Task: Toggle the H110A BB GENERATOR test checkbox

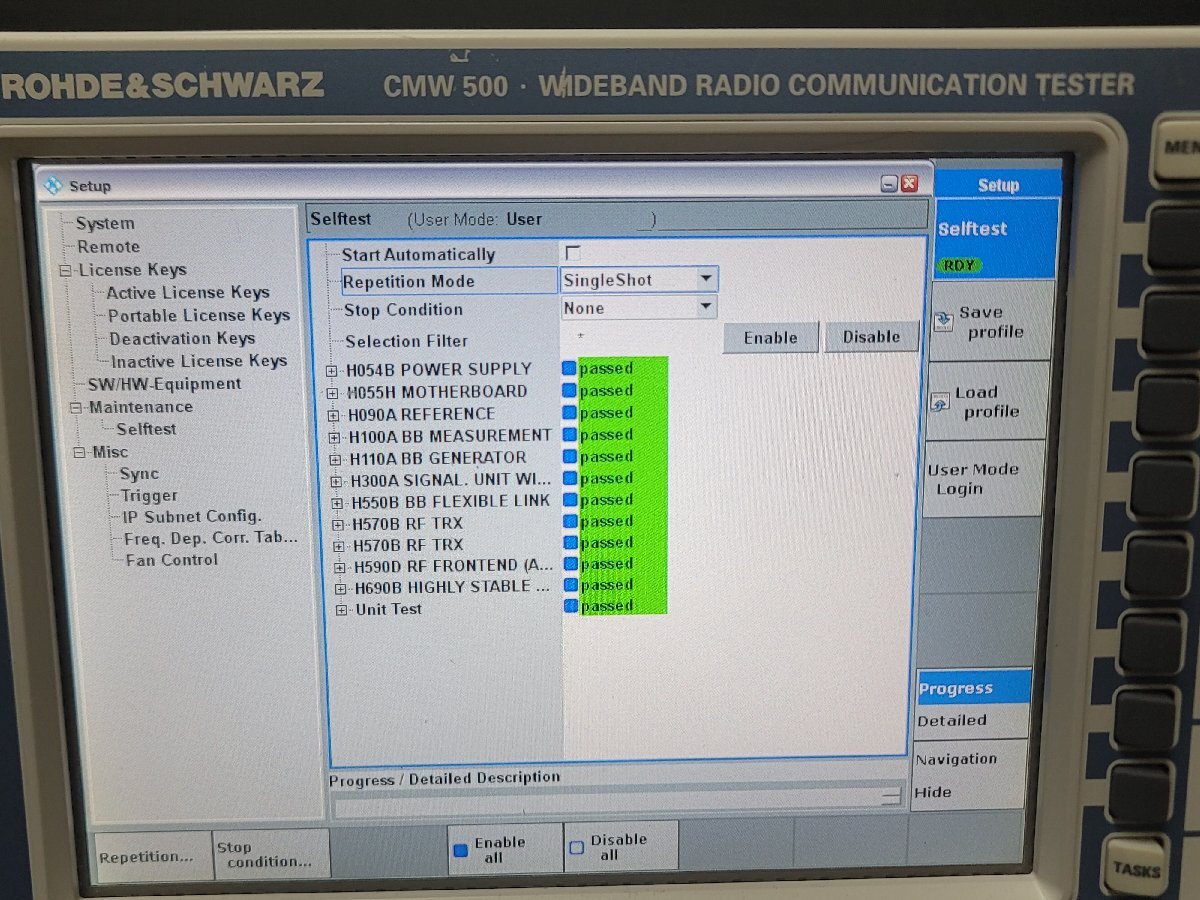Action: tap(570, 456)
